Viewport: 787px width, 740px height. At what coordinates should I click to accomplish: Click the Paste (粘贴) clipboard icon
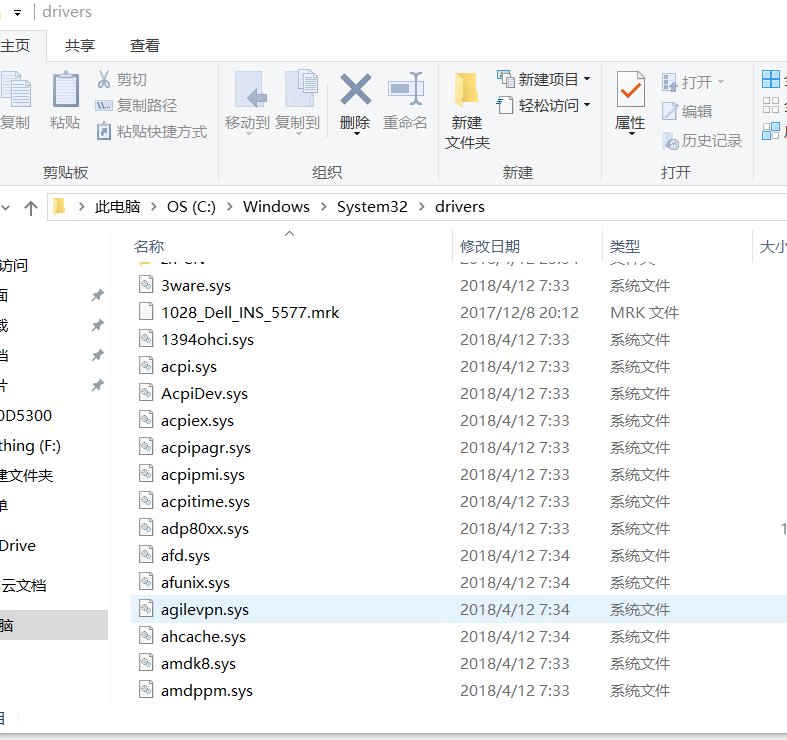66,89
